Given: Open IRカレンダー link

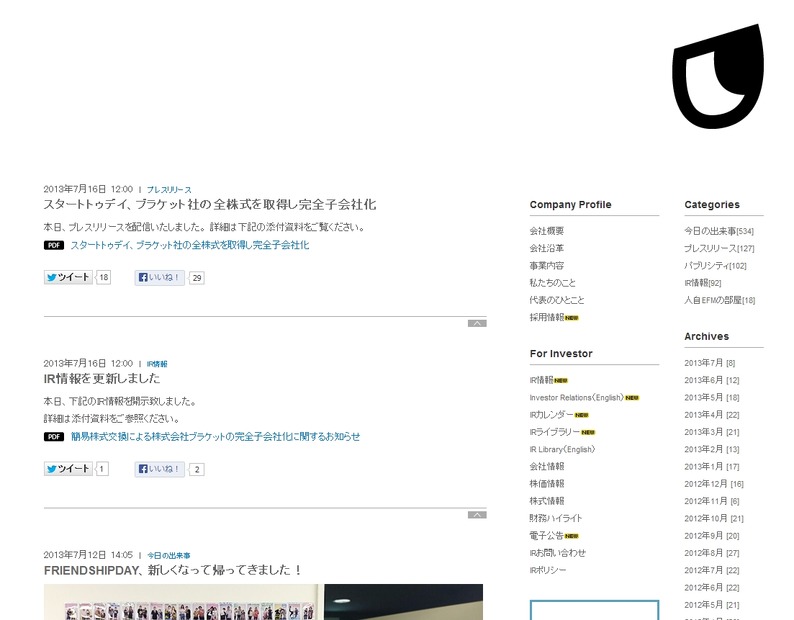Looking at the screenshot, I should 552,415.
